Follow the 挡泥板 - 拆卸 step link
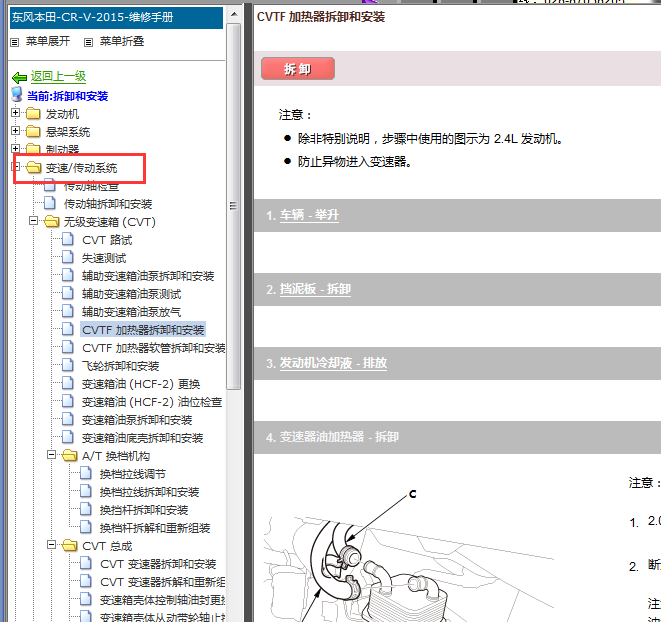The image size is (661, 622). [x=315, y=289]
